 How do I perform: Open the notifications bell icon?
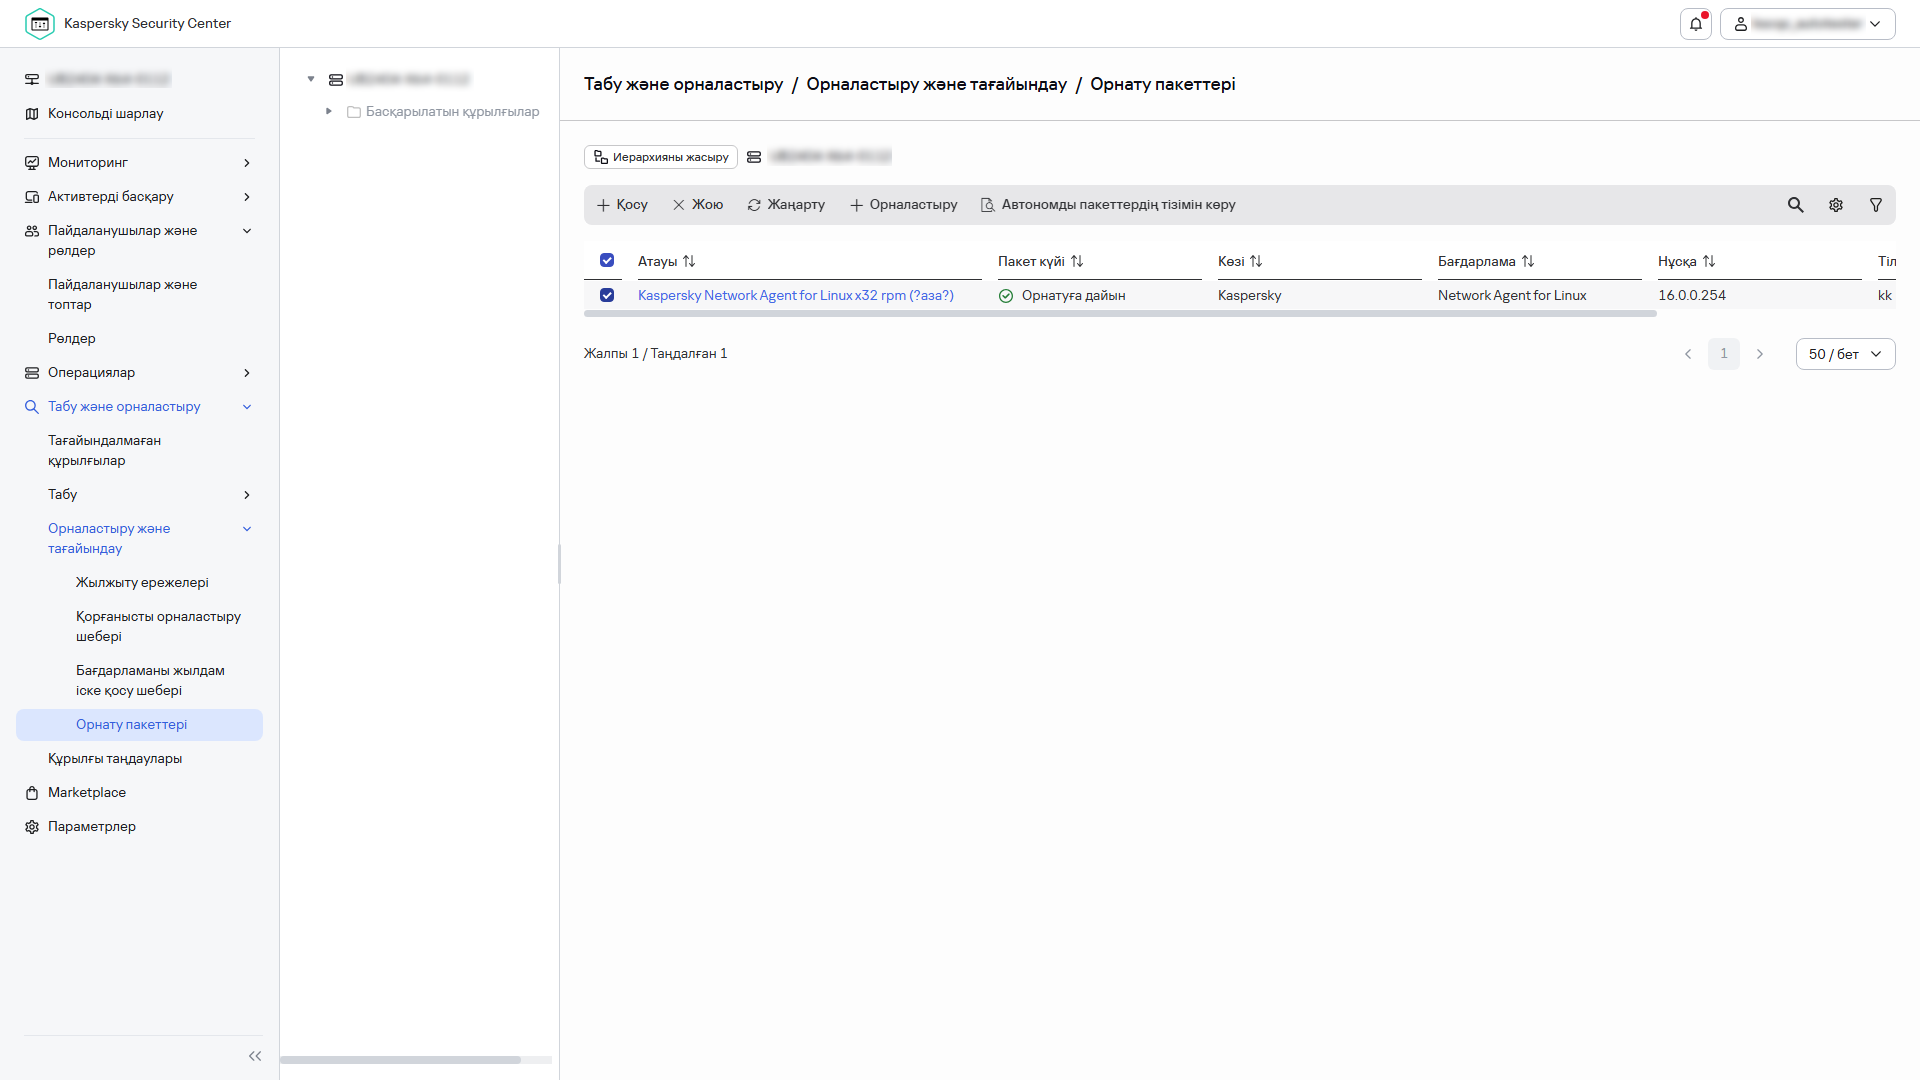[x=1696, y=24]
